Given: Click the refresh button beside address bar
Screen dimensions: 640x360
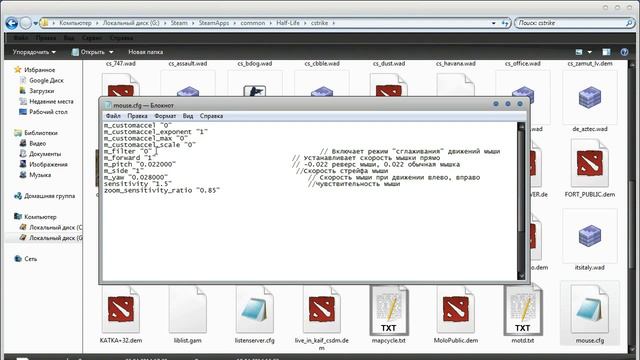Looking at the screenshot, I should (x=505, y=23).
